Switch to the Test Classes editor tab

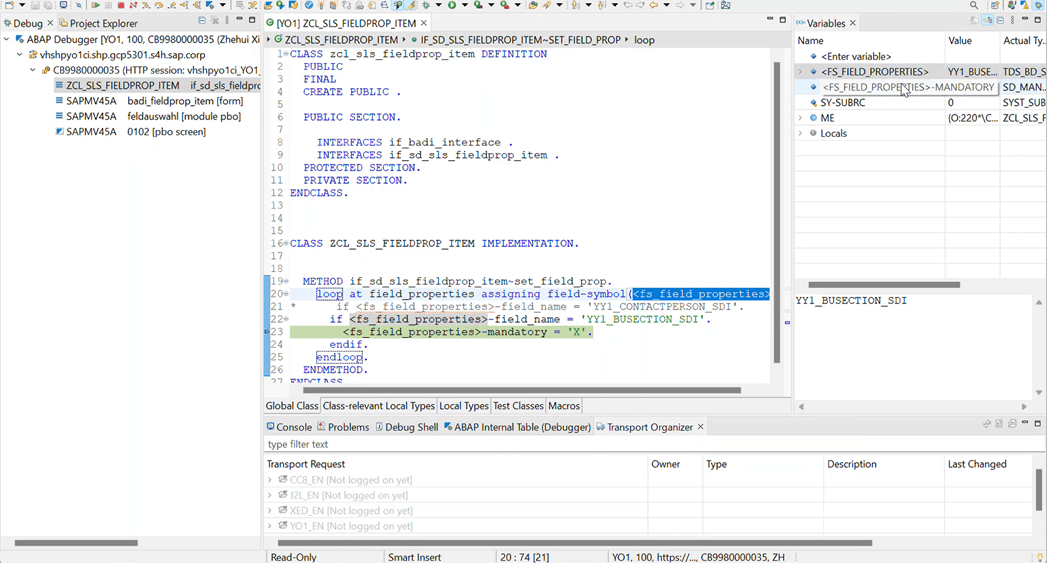tap(518, 406)
